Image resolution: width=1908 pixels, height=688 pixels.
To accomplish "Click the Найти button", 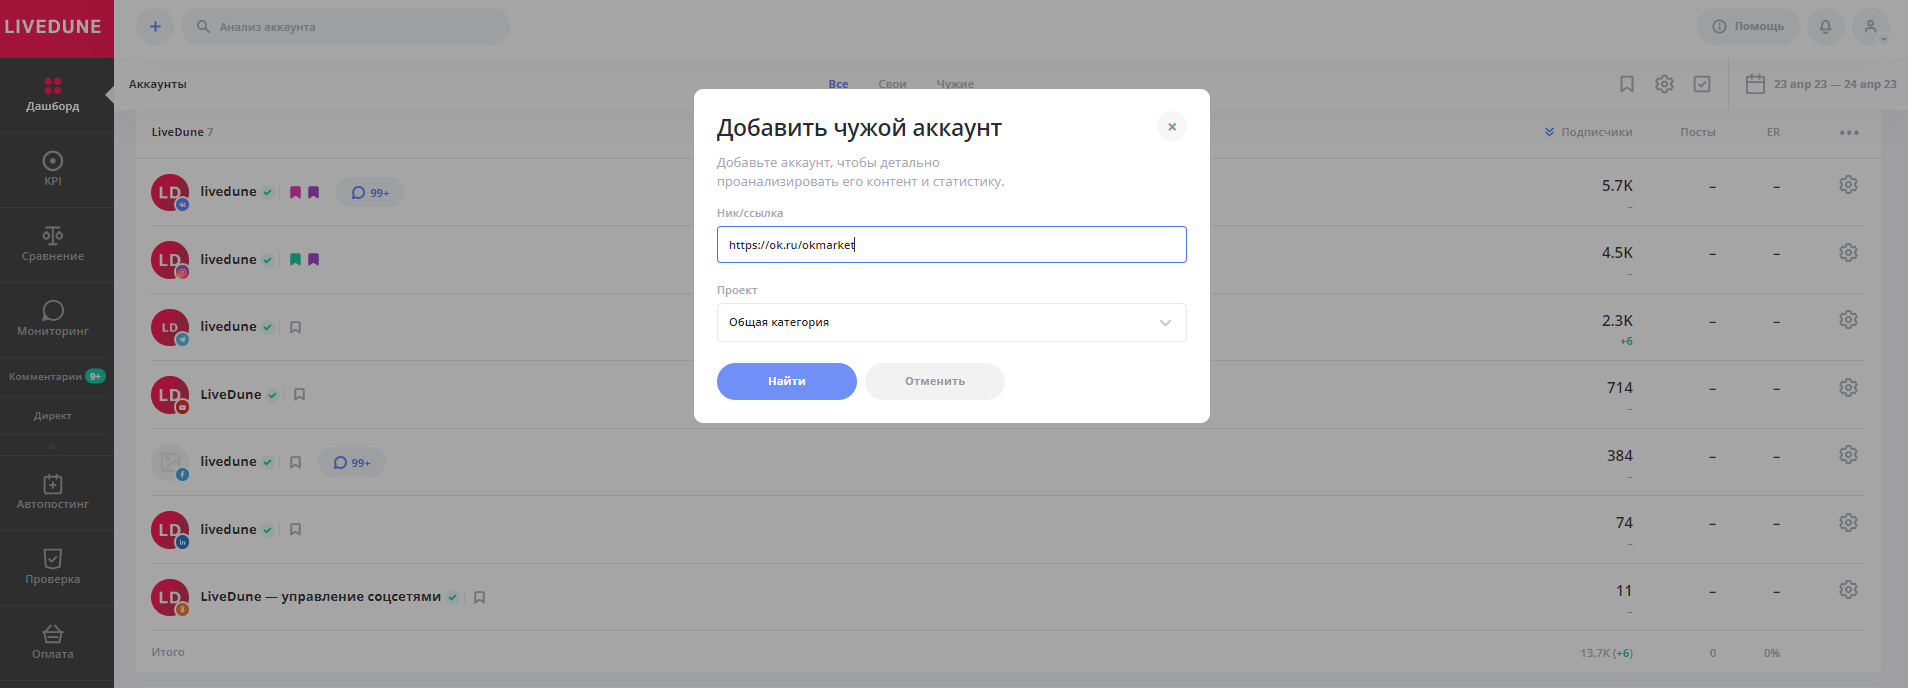I will point(786,381).
